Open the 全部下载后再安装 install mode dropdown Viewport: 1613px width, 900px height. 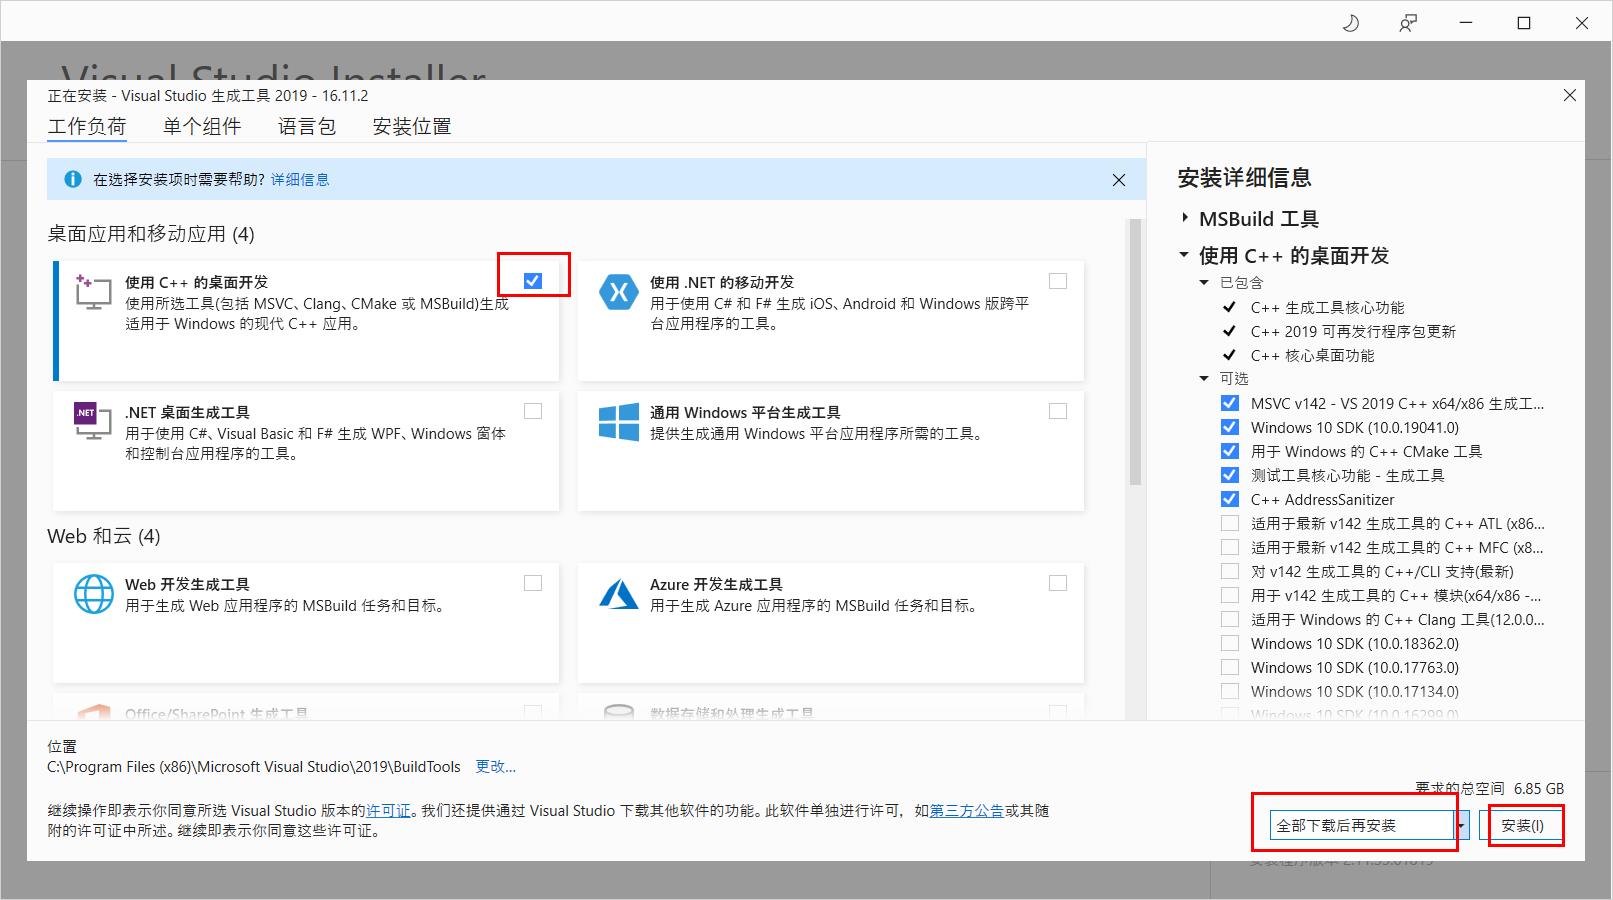click(x=1361, y=825)
